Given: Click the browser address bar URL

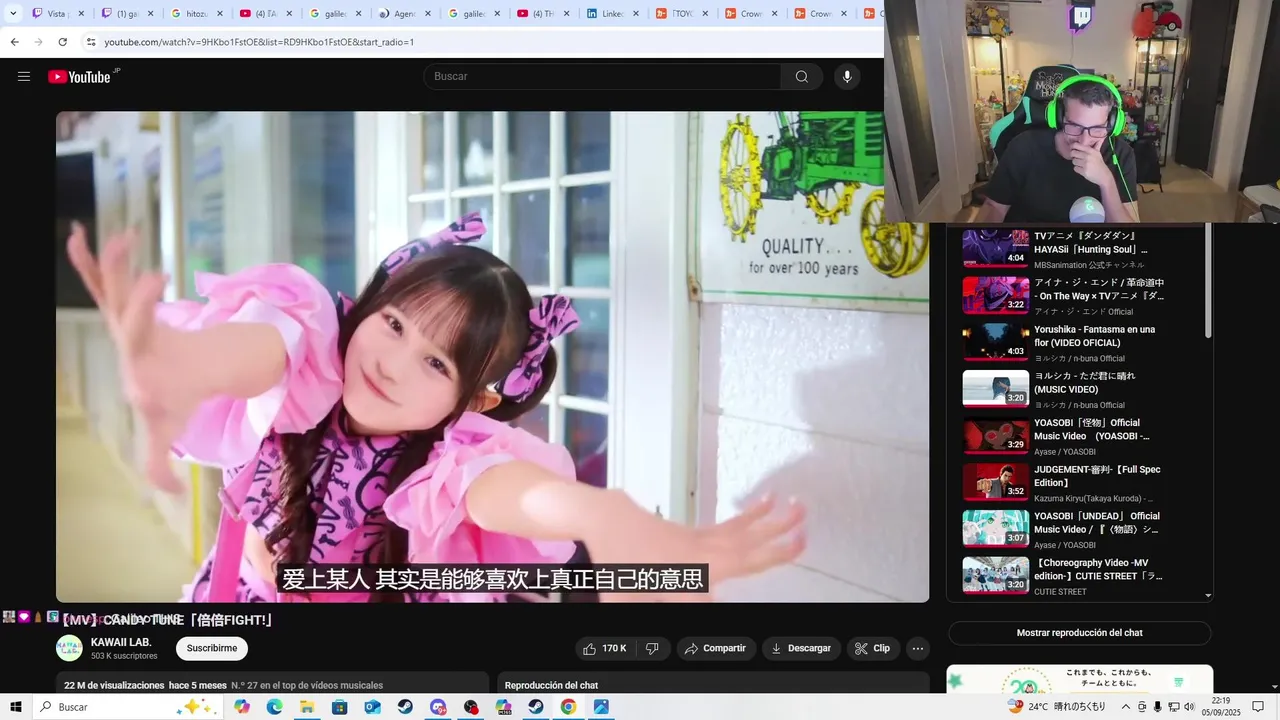Looking at the screenshot, I should pyautogui.click(x=259, y=42).
